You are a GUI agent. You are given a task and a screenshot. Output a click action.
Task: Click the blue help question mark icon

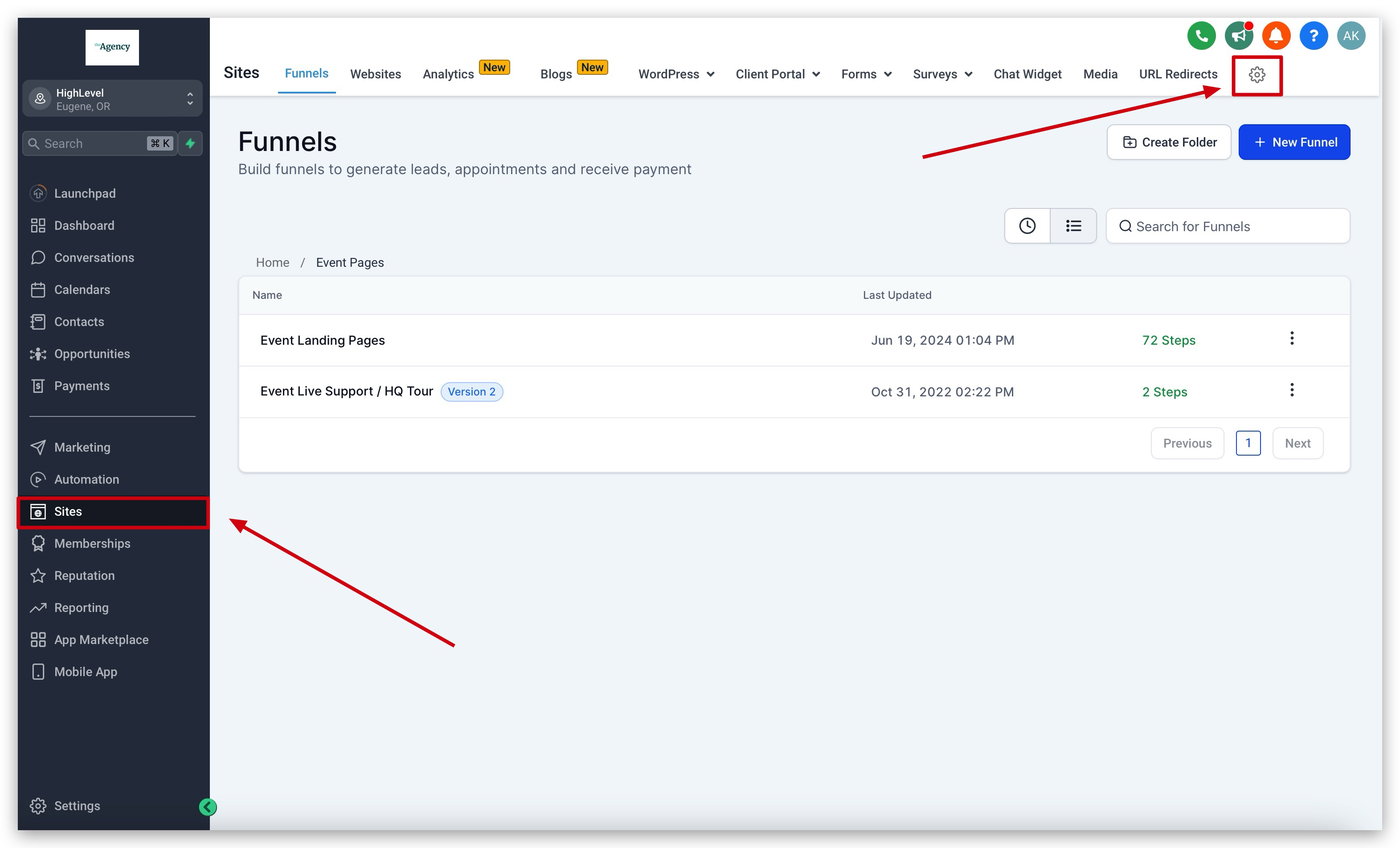1314,36
